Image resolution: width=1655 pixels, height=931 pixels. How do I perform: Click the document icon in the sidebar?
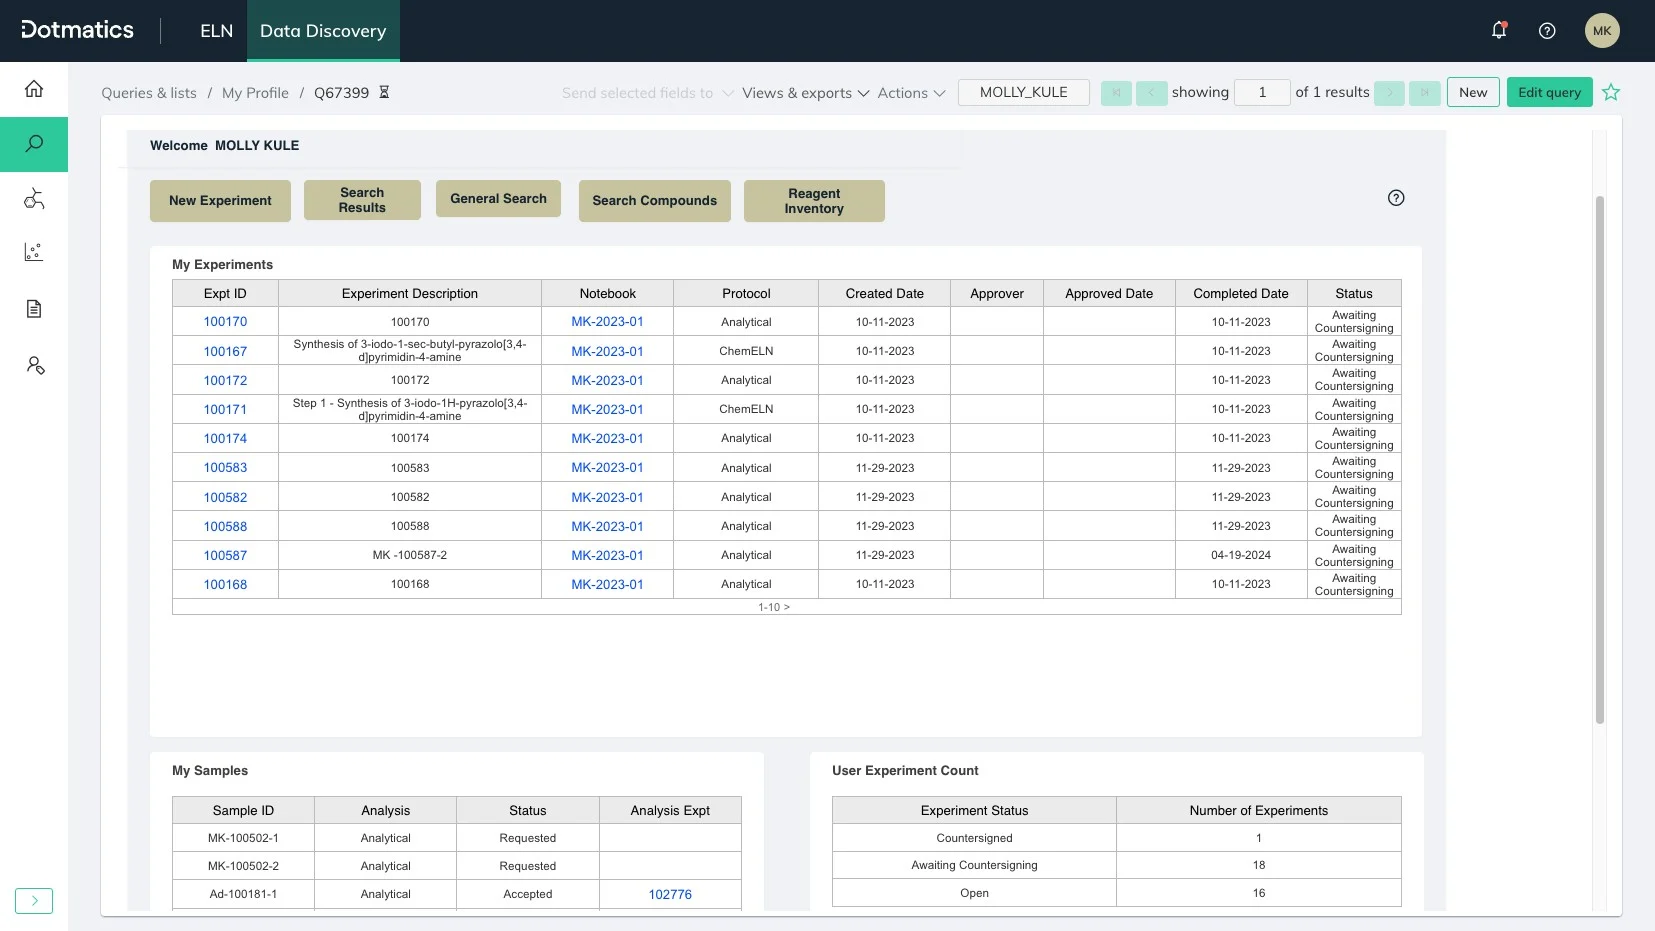(34, 309)
